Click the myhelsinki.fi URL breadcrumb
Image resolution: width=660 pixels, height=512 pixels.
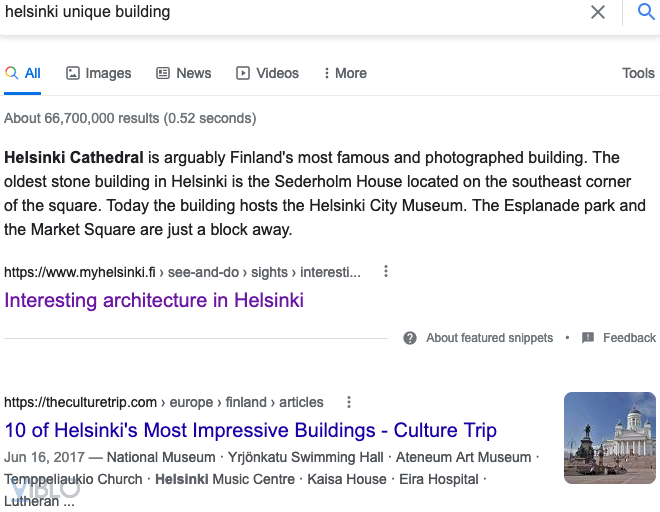[x=182, y=272]
